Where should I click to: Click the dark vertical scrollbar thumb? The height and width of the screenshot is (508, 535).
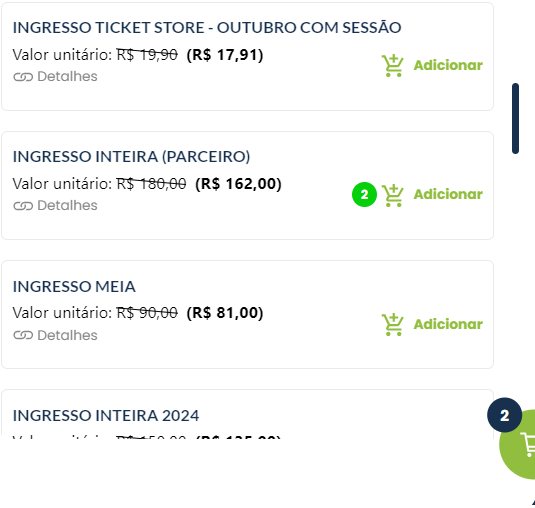coord(515,118)
